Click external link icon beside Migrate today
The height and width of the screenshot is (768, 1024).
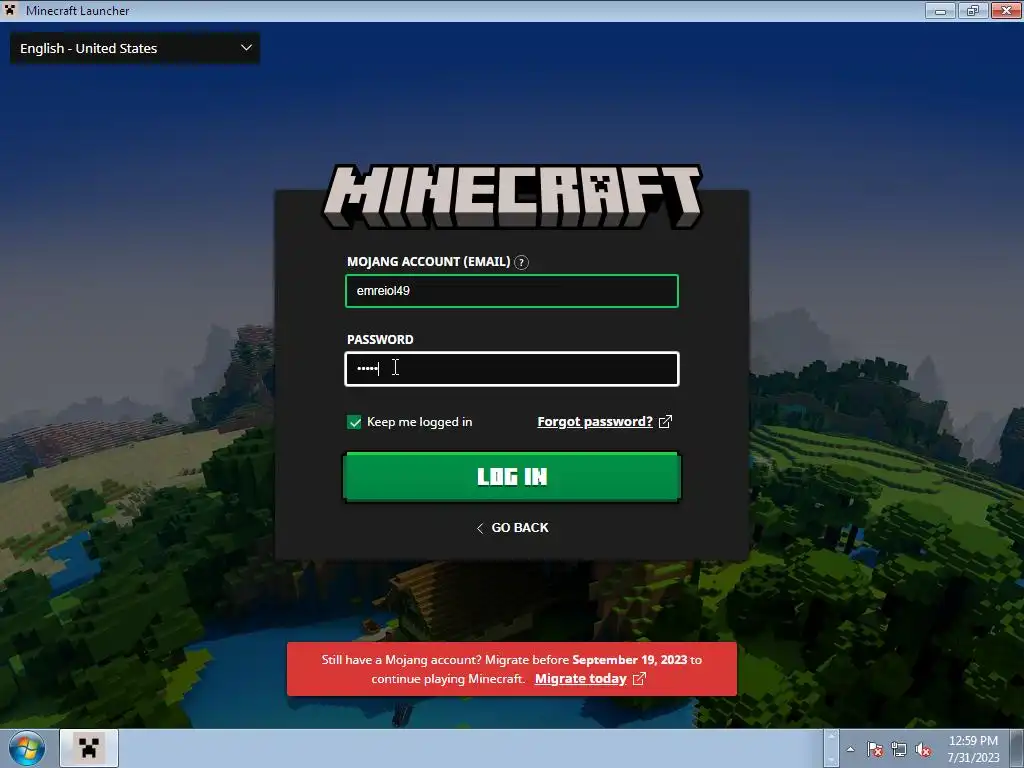(x=639, y=679)
